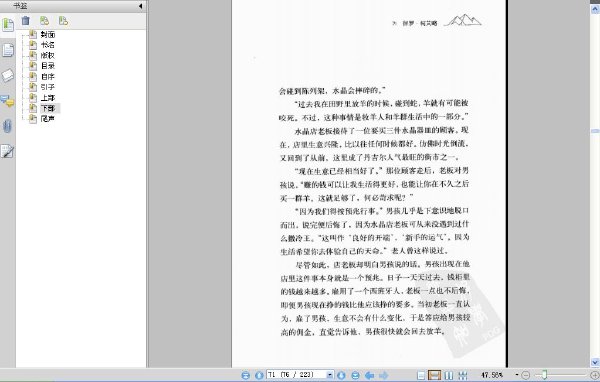This screenshot has width=600, height=382.
Task: Go back to previous view
Action: tap(369, 375)
